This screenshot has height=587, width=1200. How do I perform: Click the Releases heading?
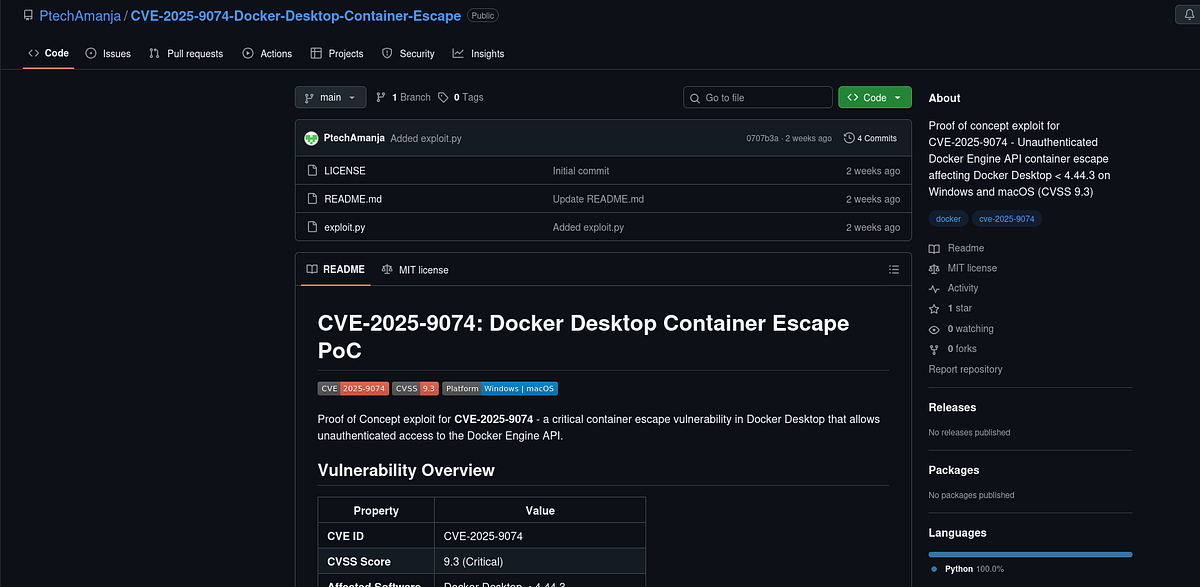point(952,407)
